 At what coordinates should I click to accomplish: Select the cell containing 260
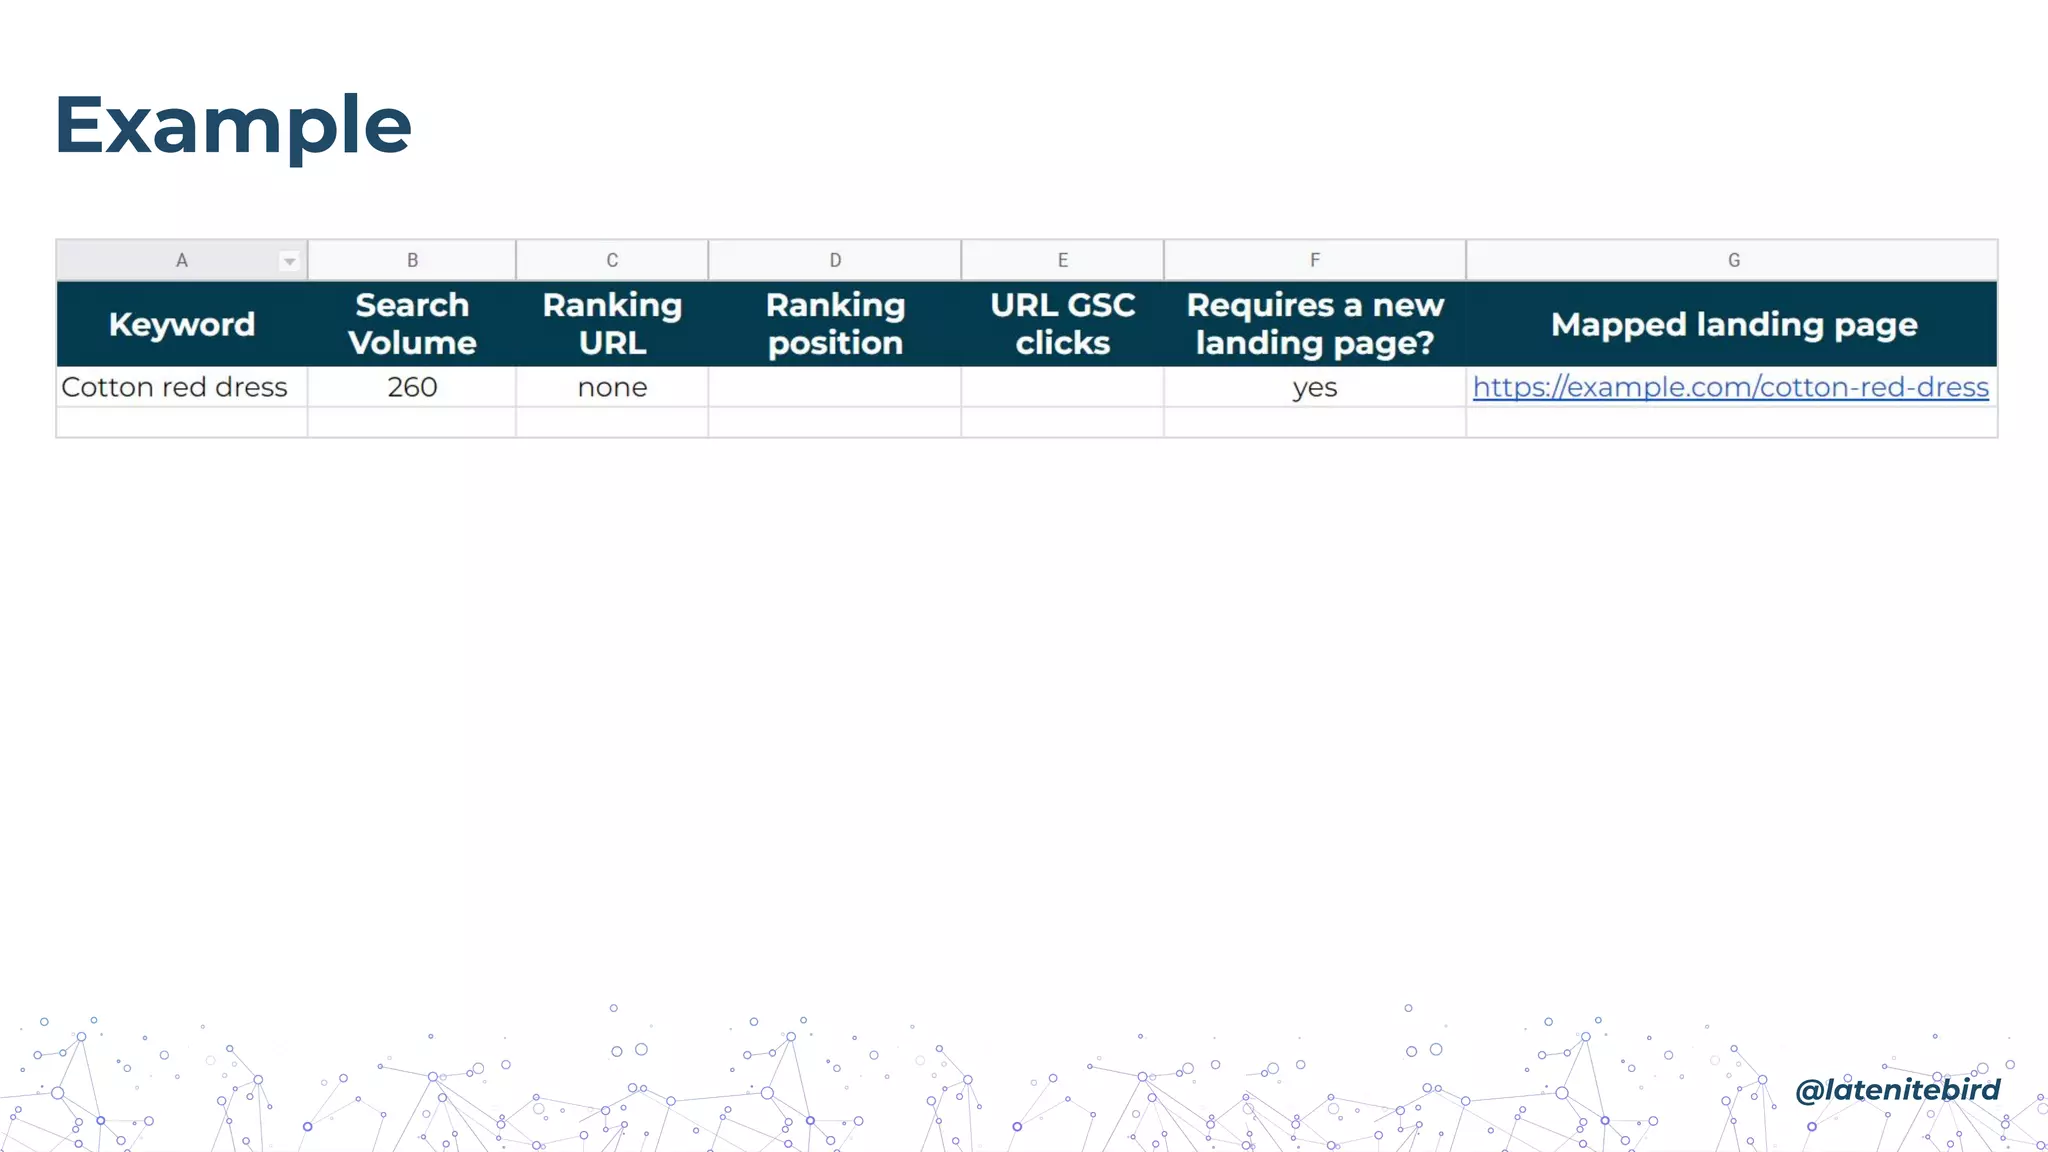412,387
